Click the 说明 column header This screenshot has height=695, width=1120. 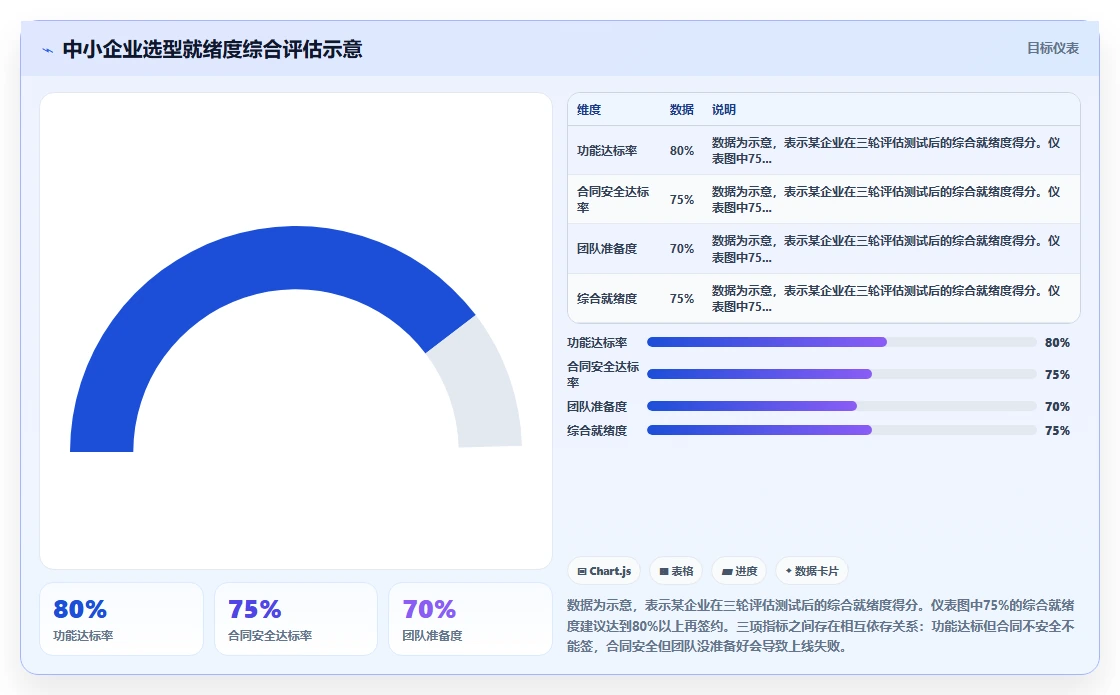tap(724, 110)
